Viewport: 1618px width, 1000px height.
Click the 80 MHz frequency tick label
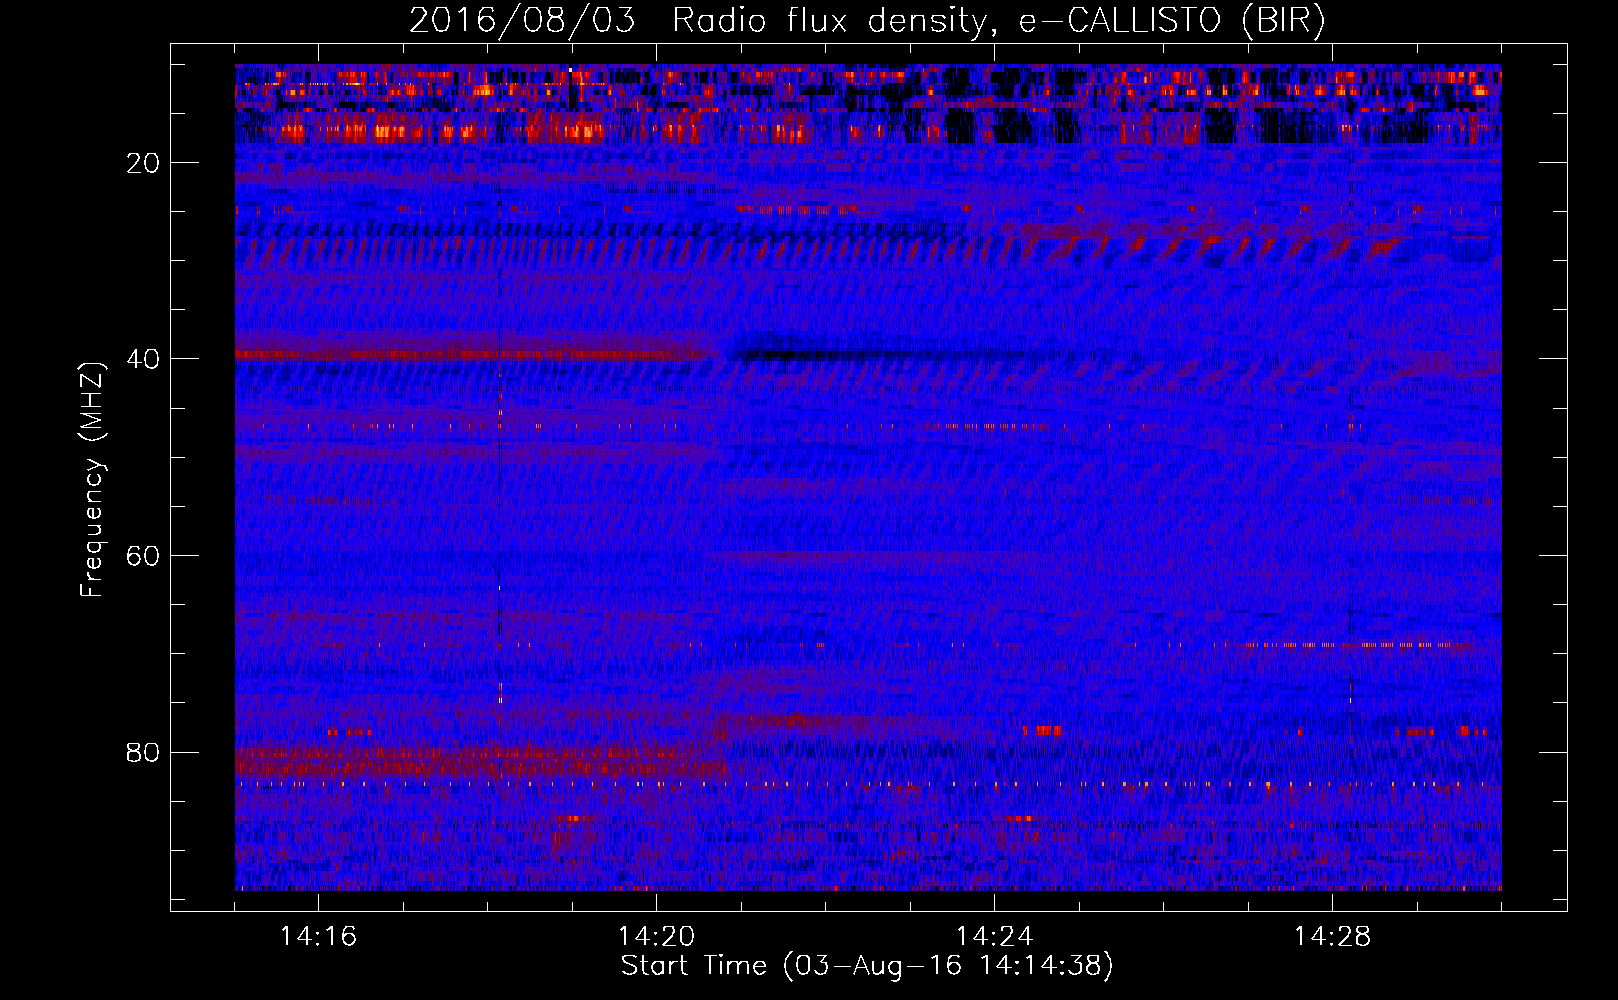[144, 752]
